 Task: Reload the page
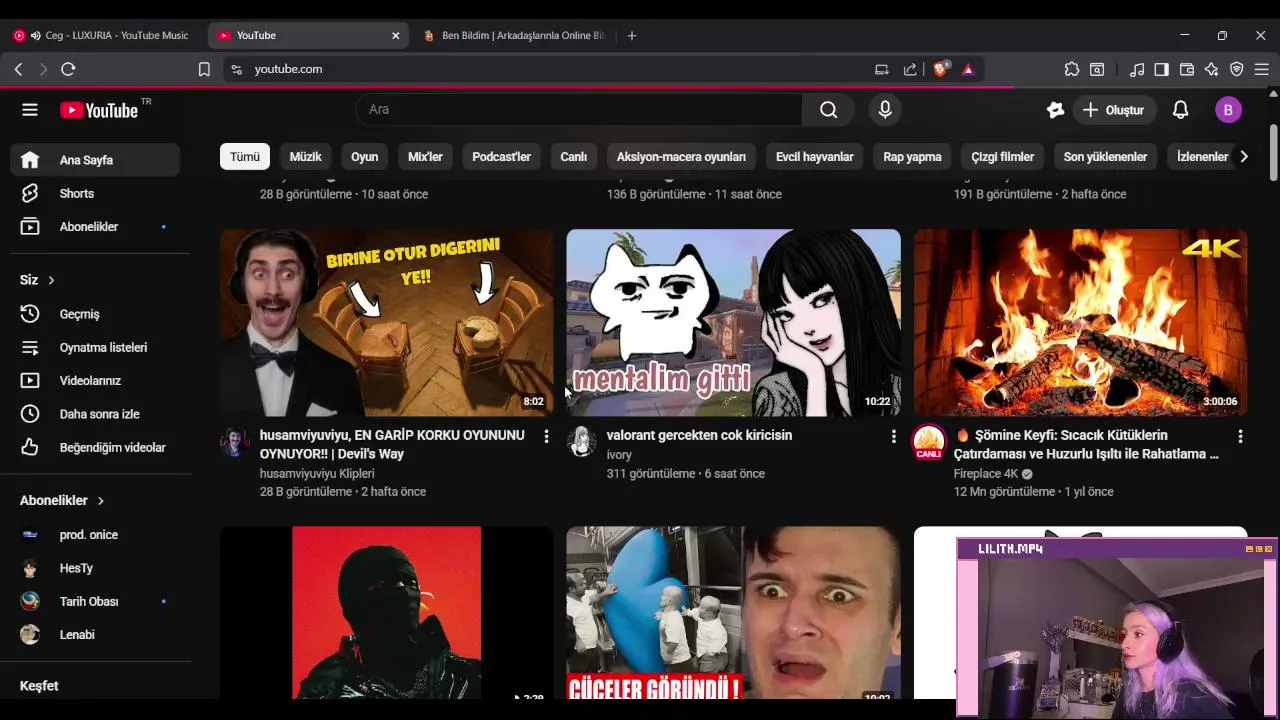point(68,69)
